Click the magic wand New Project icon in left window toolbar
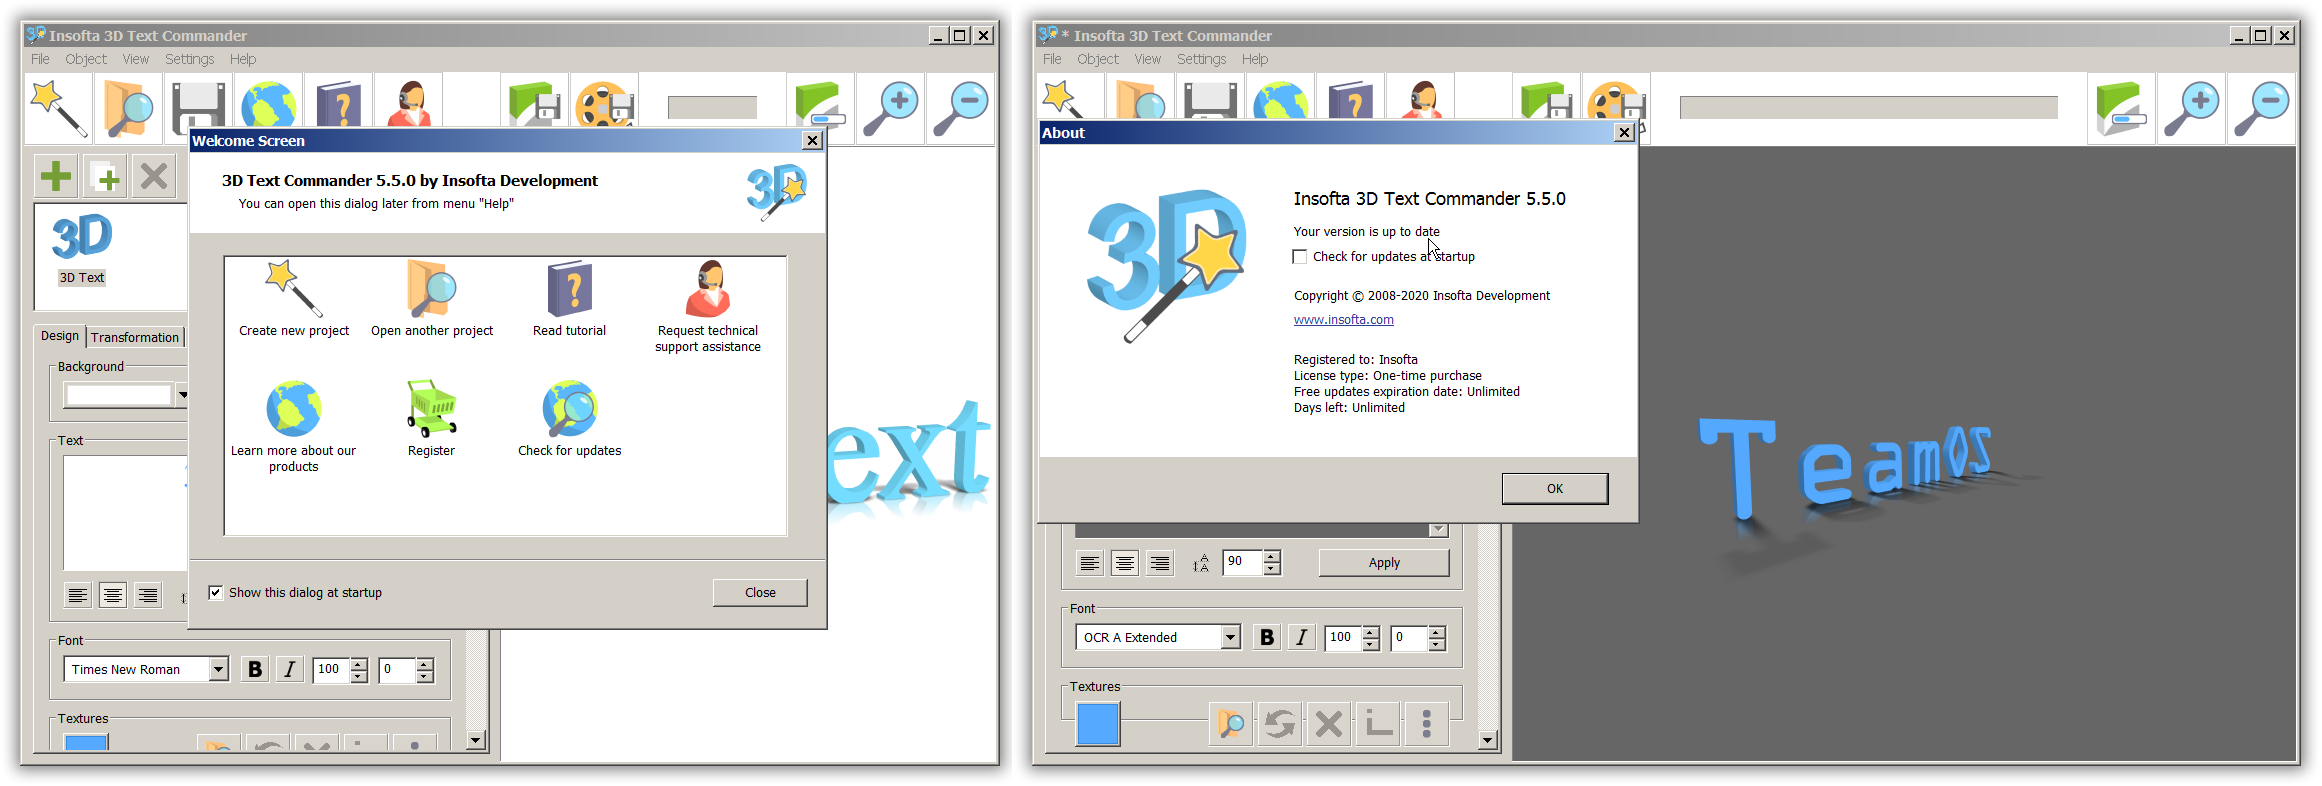Screen dimensions: 2322x786 [59, 106]
